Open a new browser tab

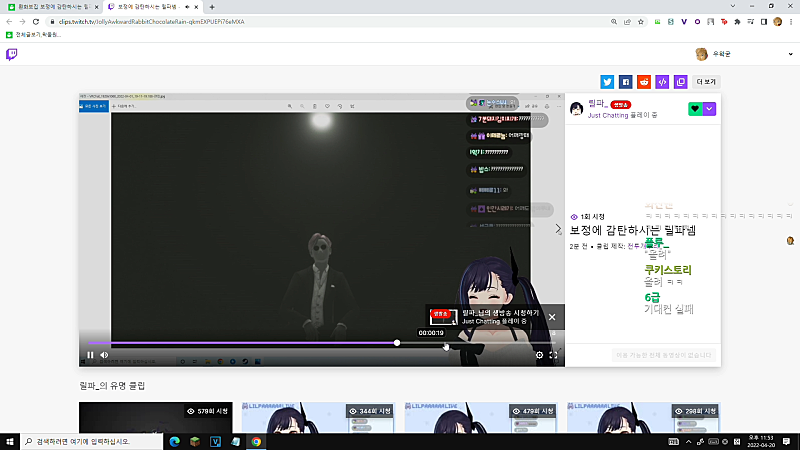(x=212, y=7)
